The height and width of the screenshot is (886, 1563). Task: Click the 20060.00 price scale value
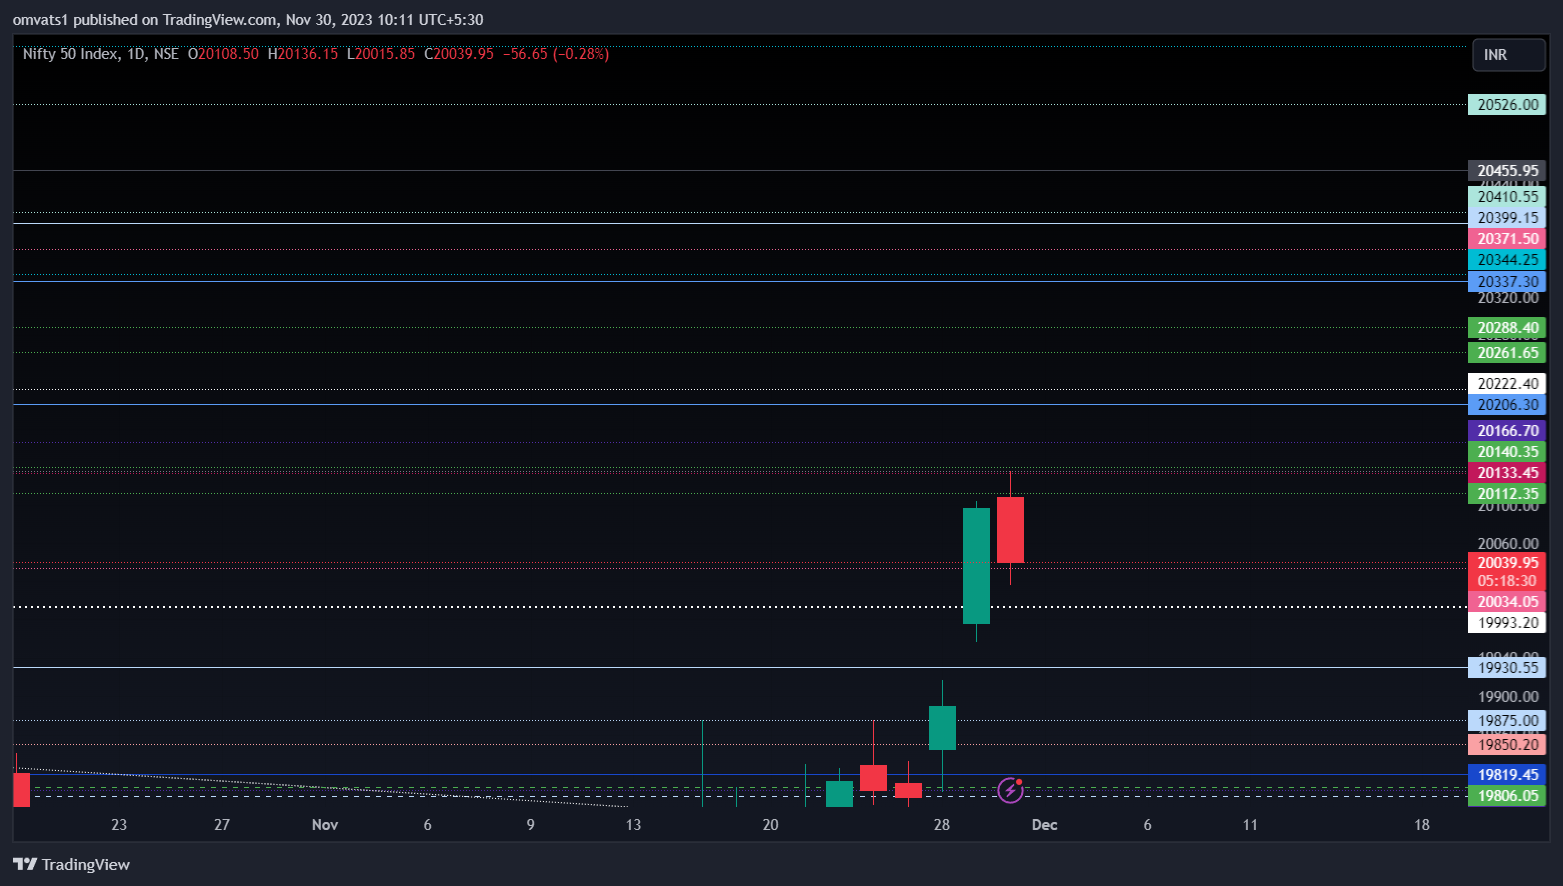(x=1508, y=544)
